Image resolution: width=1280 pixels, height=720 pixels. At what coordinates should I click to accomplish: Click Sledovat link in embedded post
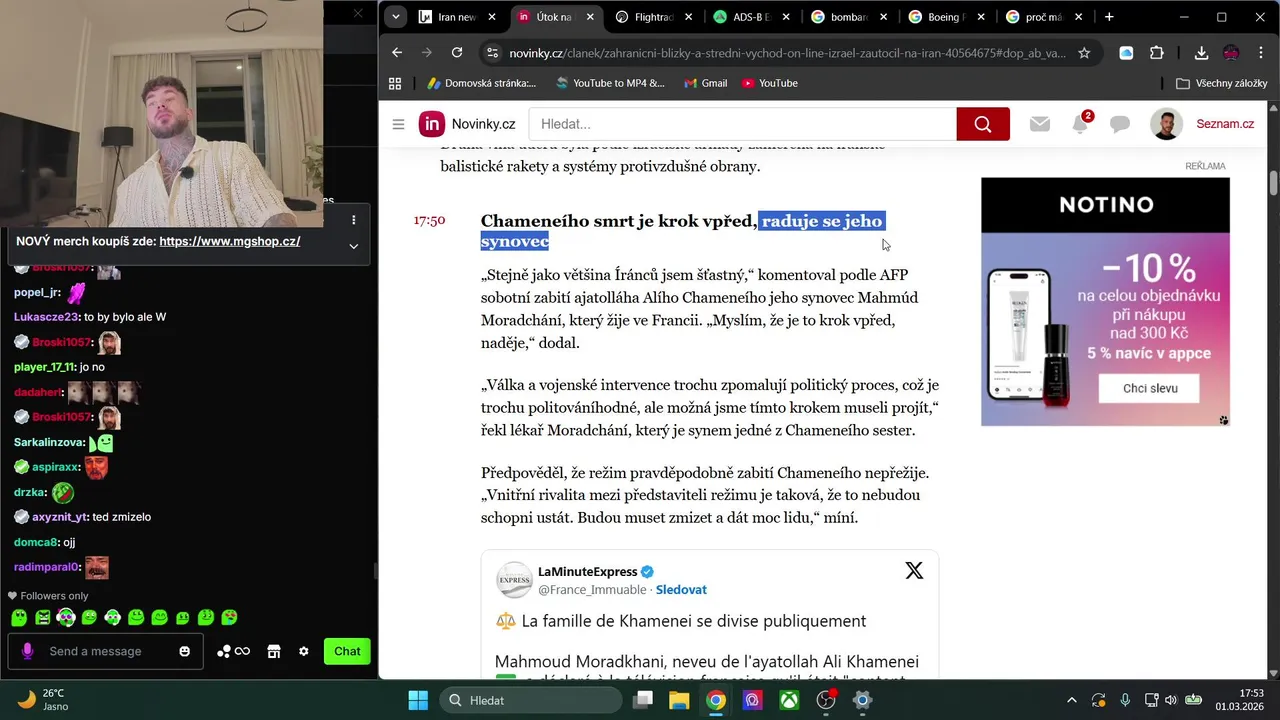681,590
